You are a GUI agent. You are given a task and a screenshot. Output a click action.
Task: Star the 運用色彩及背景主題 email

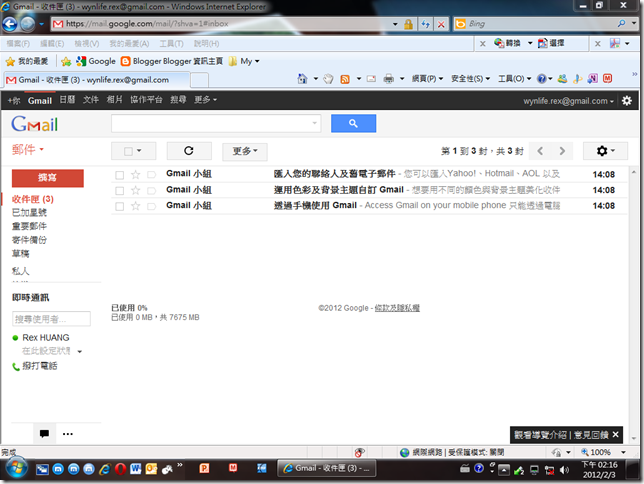pyautogui.click(x=135, y=190)
